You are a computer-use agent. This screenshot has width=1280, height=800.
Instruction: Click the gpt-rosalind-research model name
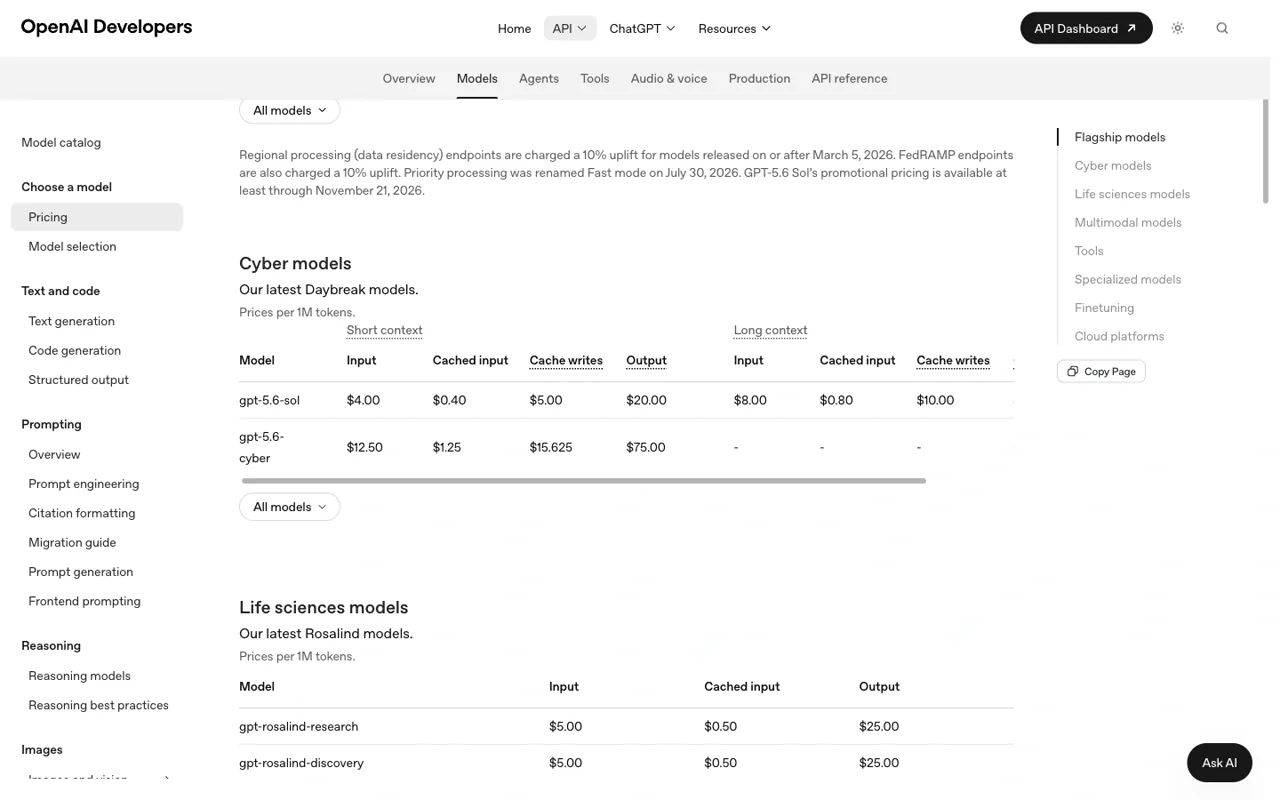299,727
